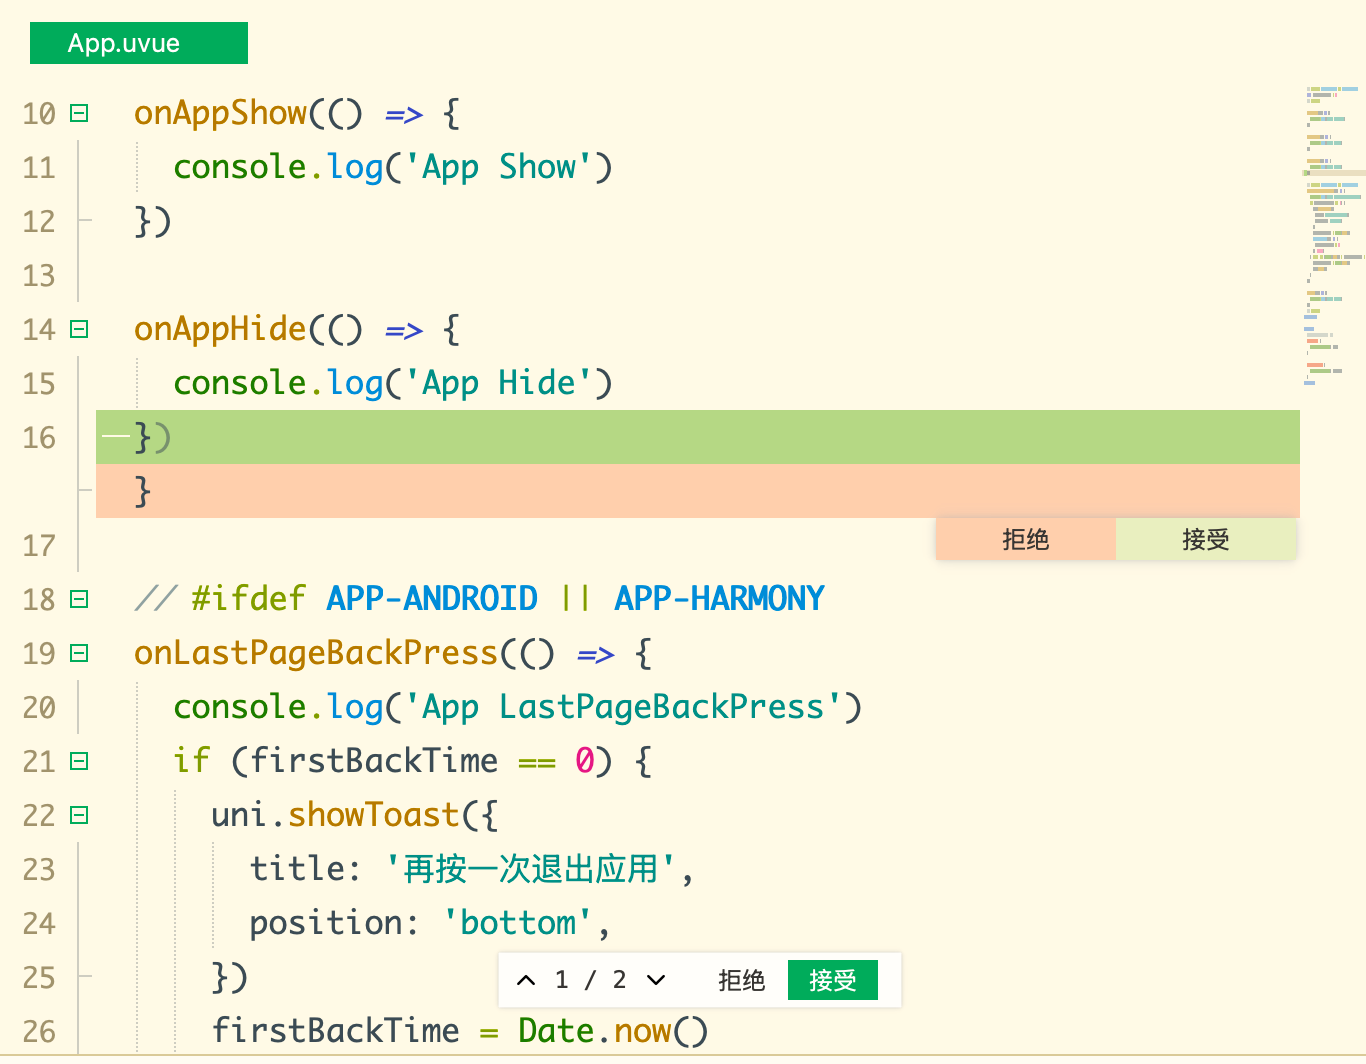Click the 'App LastPageBackPress' string
The width and height of the screenshot is (1366, 1064).
624,707
